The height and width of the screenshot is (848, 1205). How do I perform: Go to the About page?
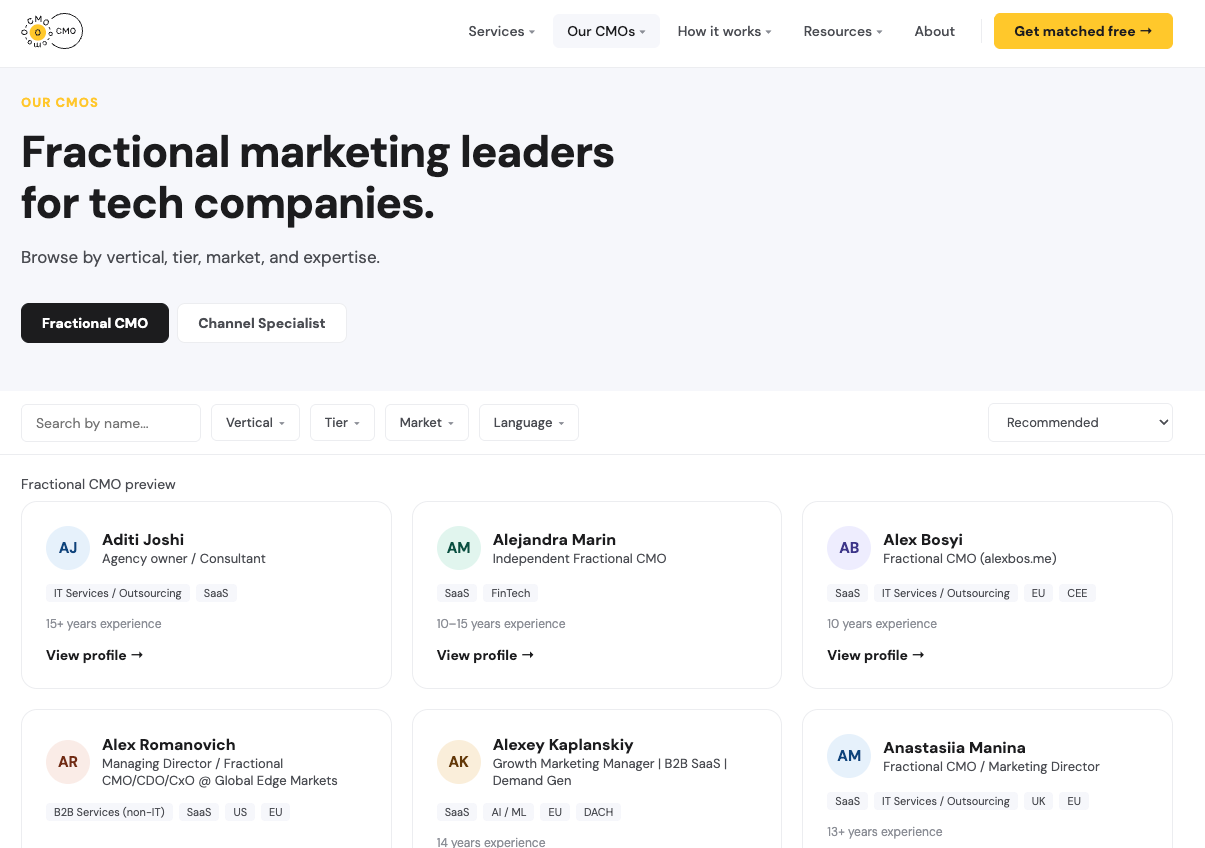tap(935, 31)
